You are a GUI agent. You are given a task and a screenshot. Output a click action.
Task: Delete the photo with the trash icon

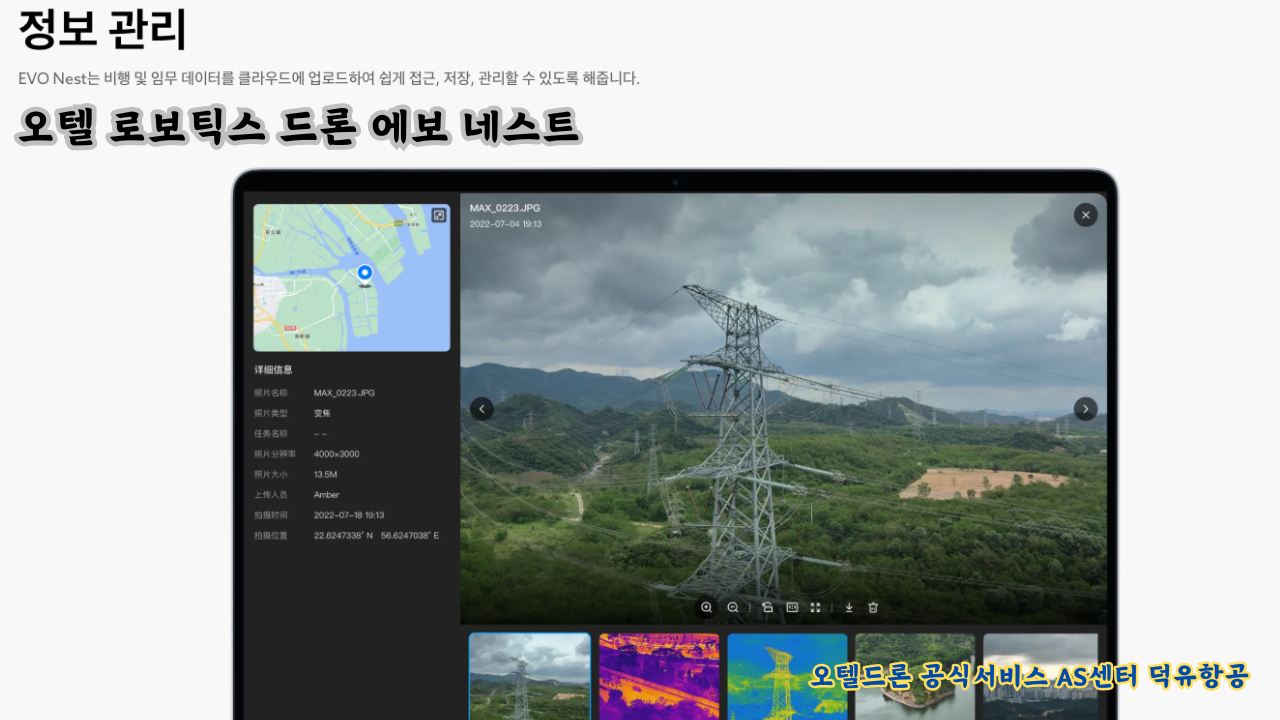(873, 607)
